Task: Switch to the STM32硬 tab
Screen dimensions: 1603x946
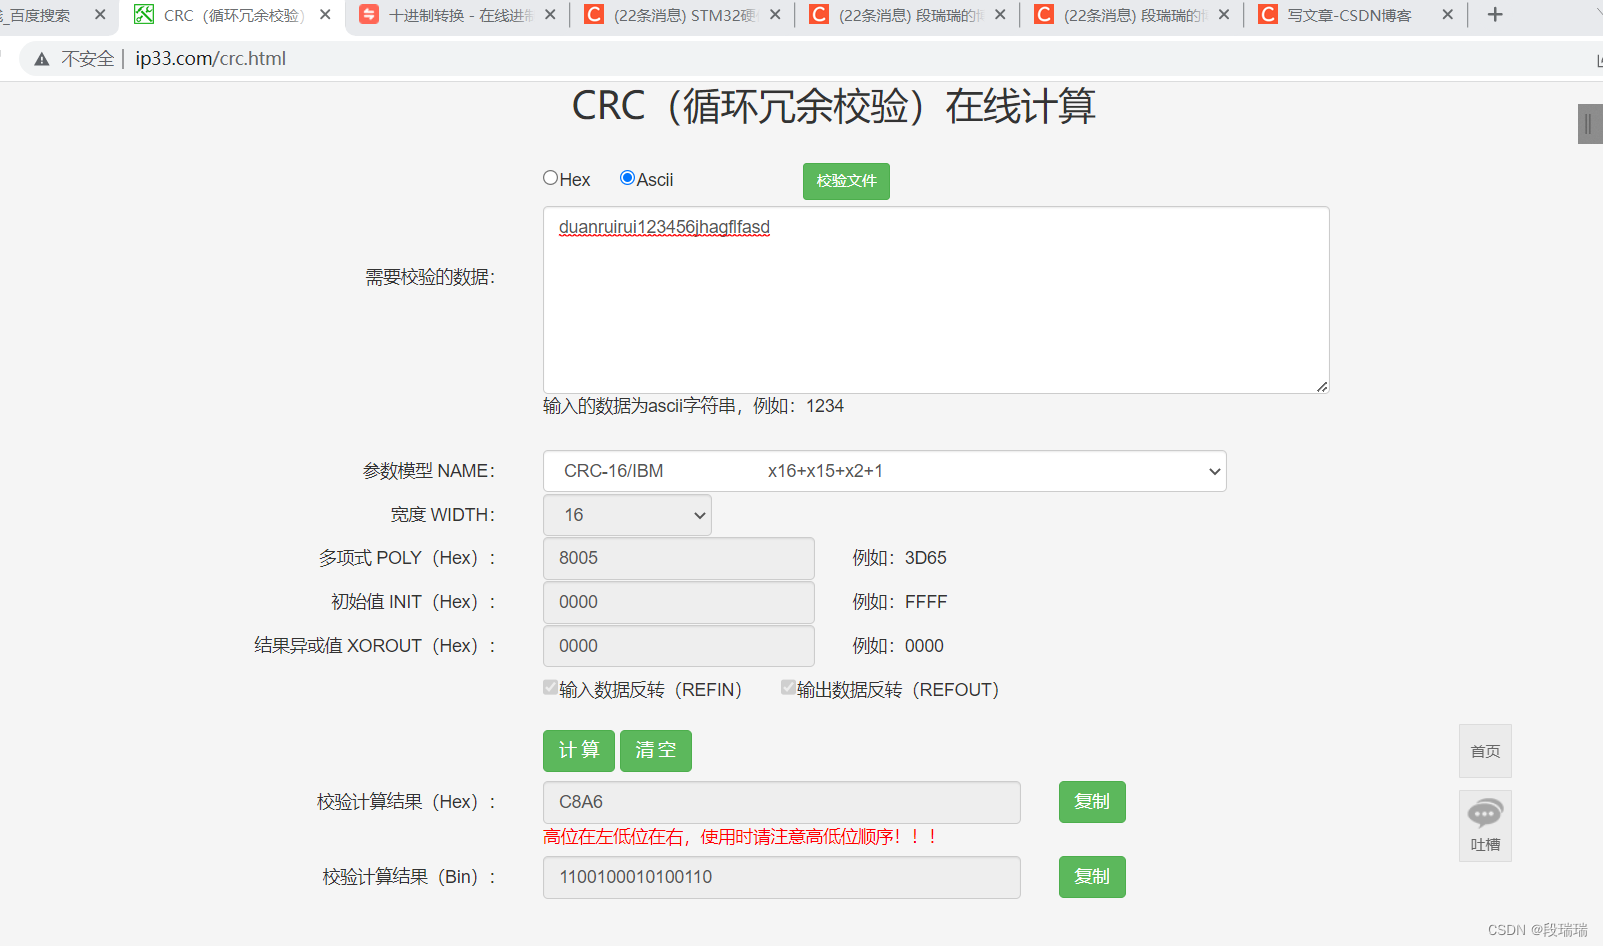Action: [680, 14]
